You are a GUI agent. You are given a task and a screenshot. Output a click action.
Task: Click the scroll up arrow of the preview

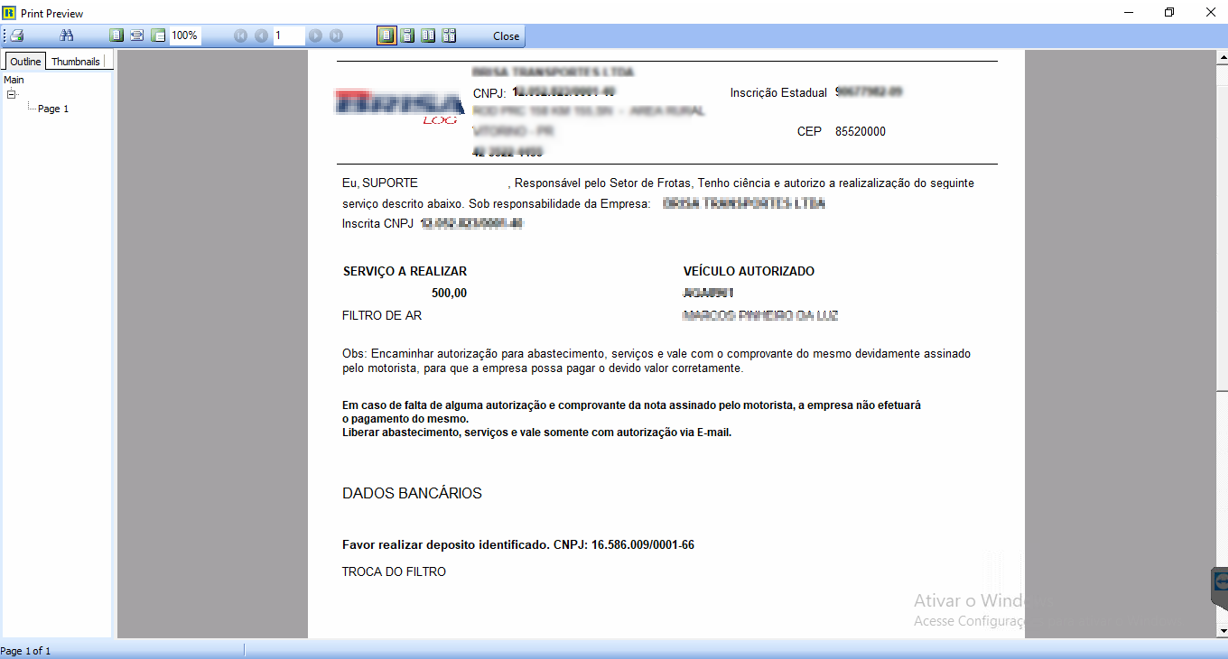pos(1221,57)
